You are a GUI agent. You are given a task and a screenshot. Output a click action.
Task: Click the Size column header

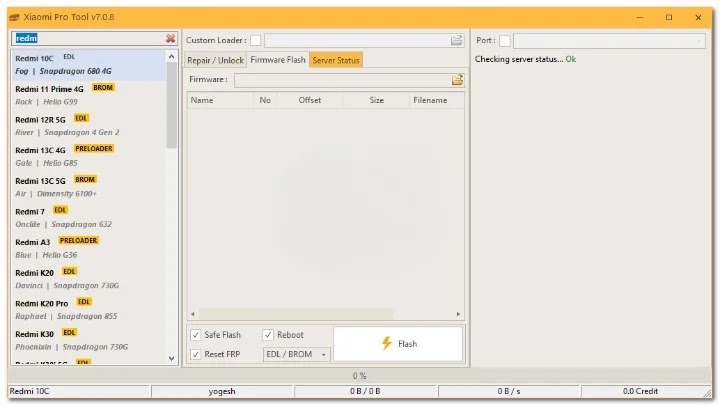pyautogui.click(x=376, y=100)
